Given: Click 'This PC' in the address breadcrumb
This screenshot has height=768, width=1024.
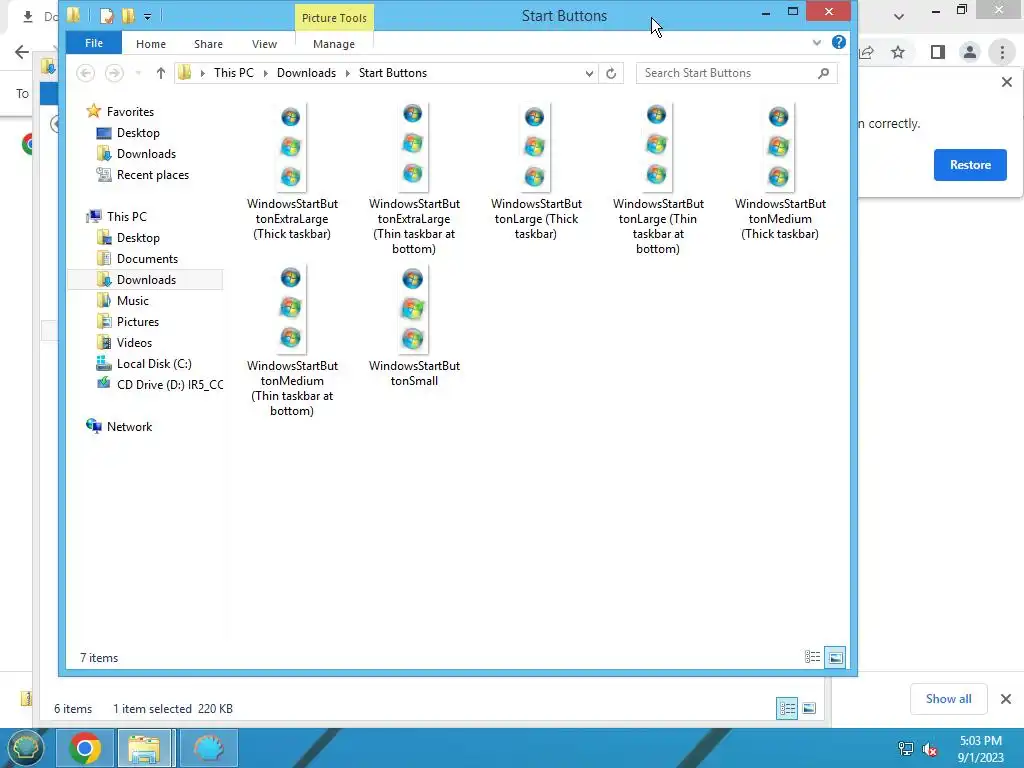Looking at the screenshot, I should pyautogui.click(x=234, y=73).
